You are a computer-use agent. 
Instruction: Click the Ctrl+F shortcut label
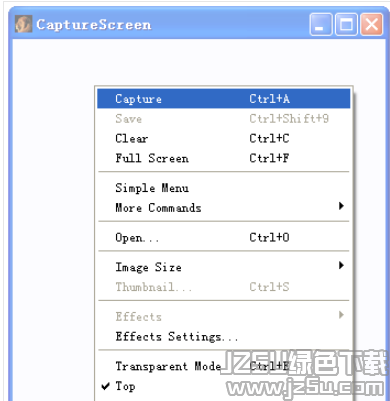[x=269, y=158]
